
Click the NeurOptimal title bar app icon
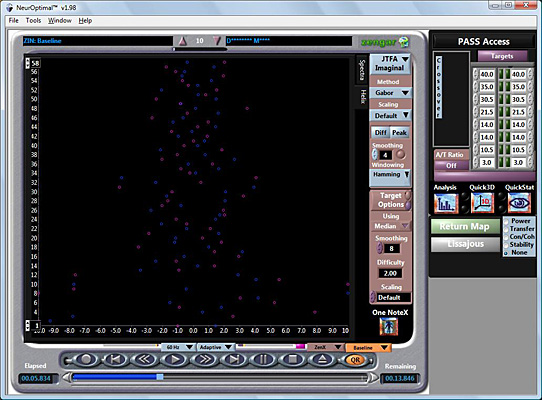(x=9, y=8)
